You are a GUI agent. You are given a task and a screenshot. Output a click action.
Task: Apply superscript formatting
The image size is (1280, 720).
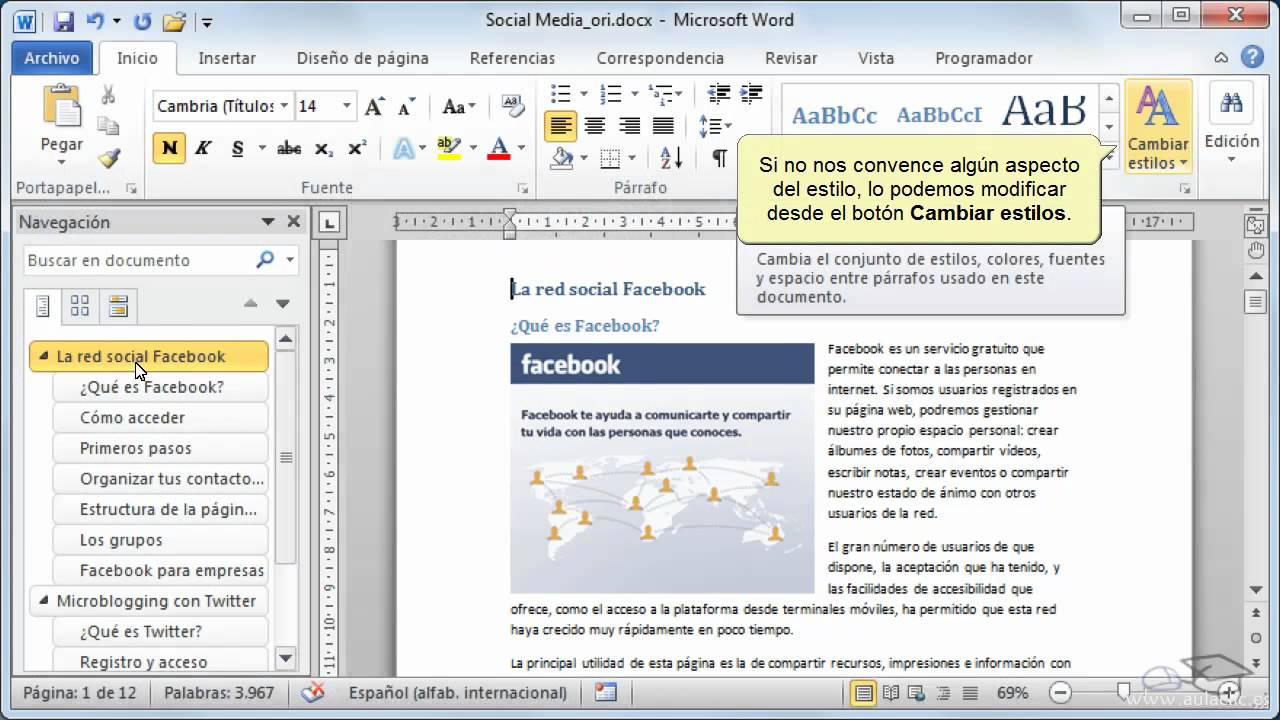356,149
